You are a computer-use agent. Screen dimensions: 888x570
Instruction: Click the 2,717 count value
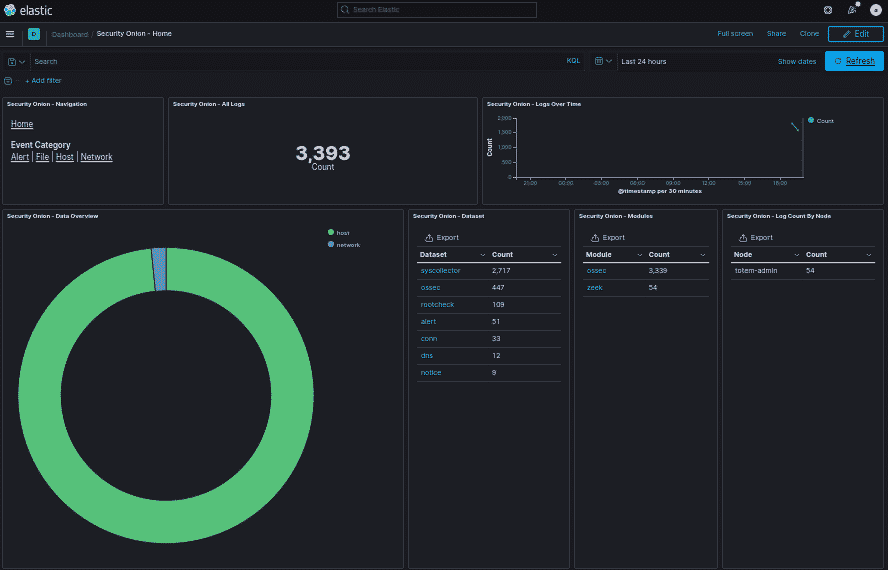[501, 271]
